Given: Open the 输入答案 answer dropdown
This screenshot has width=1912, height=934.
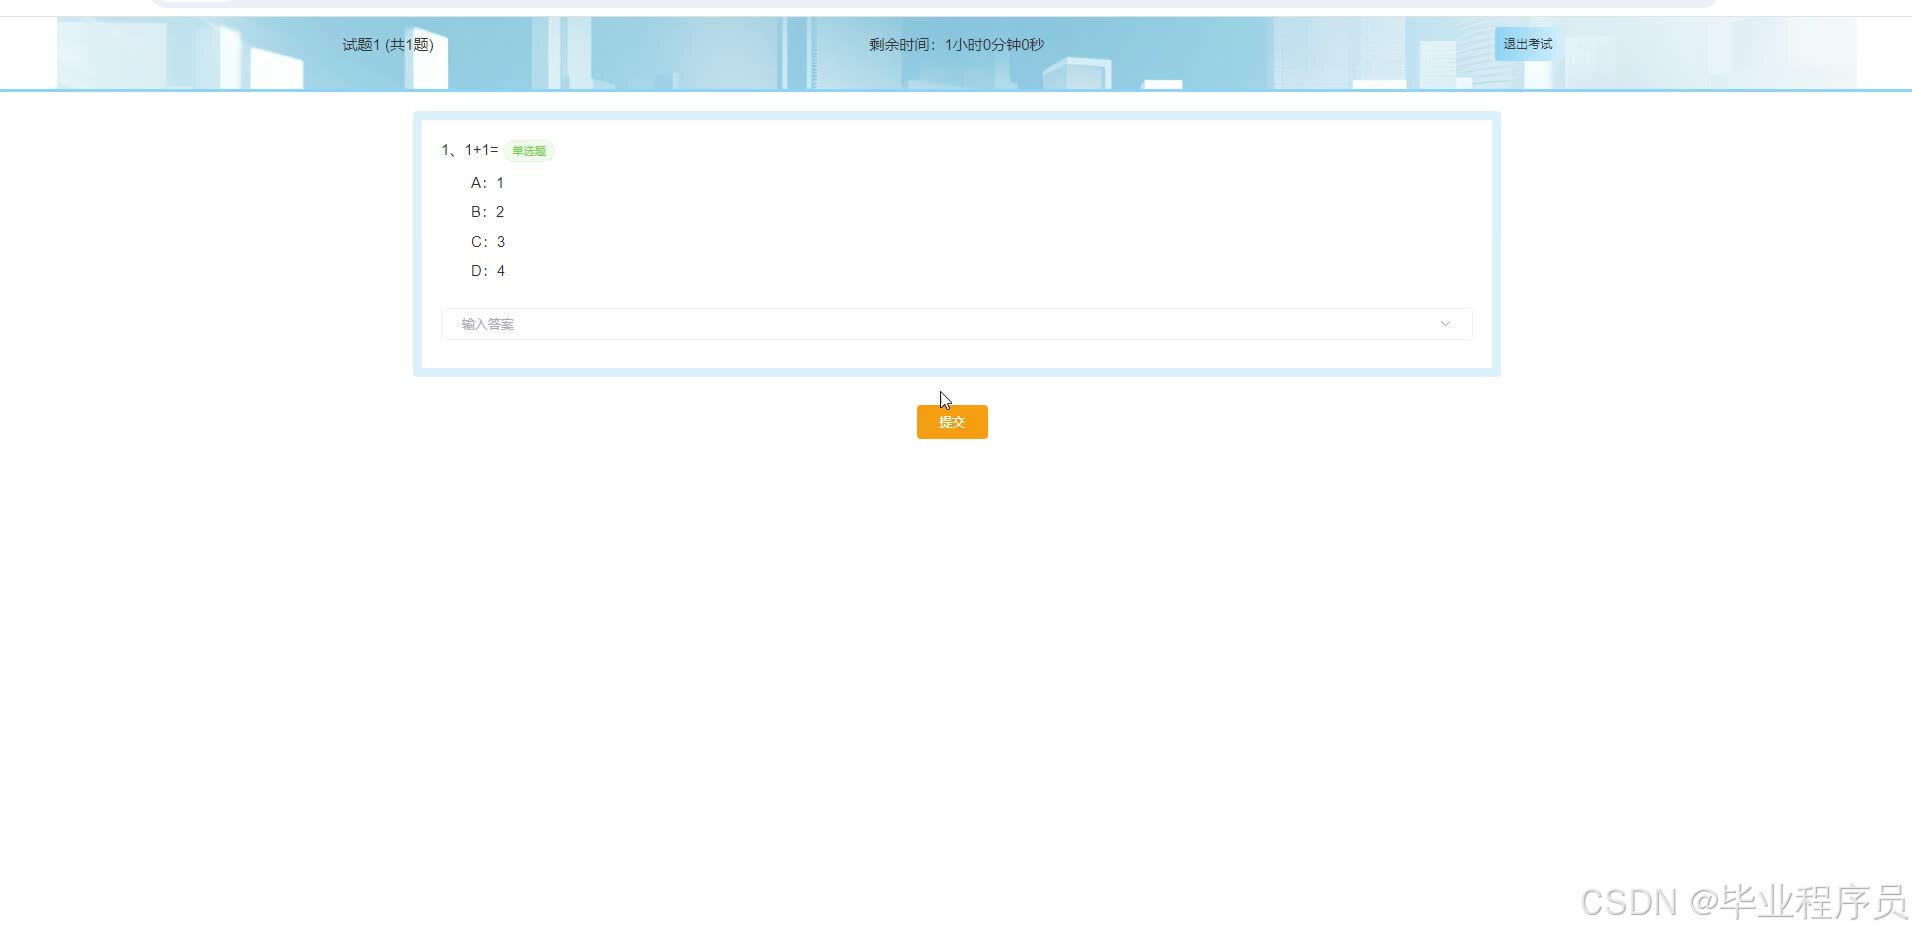Looking at the screenshot, I should (x=956, y=324).
